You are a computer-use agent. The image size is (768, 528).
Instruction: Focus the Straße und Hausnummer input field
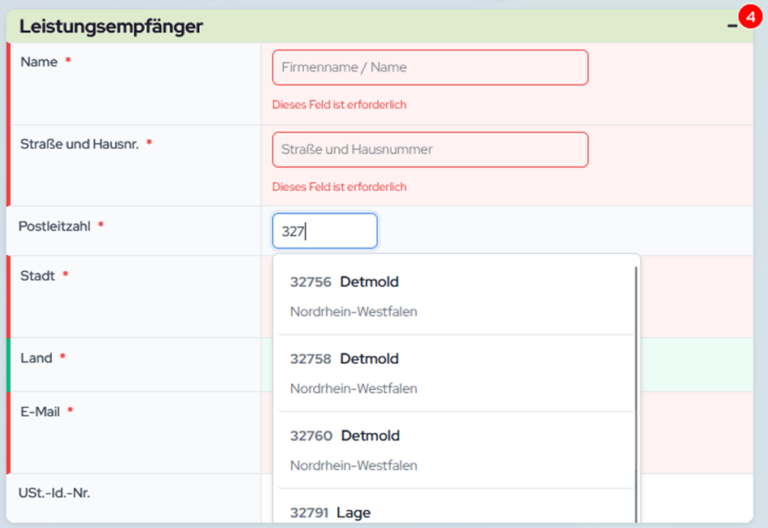[x=430, y=149]
